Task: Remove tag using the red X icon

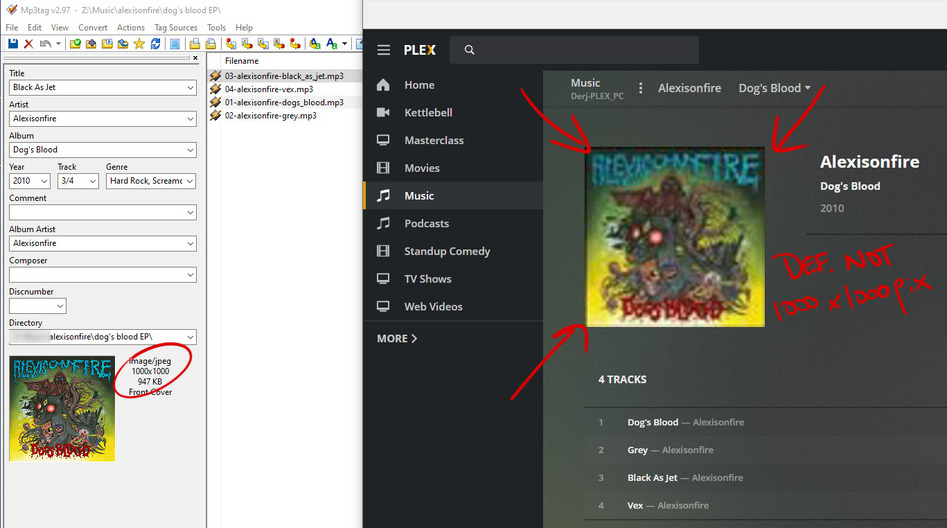Action: point(28,43)
